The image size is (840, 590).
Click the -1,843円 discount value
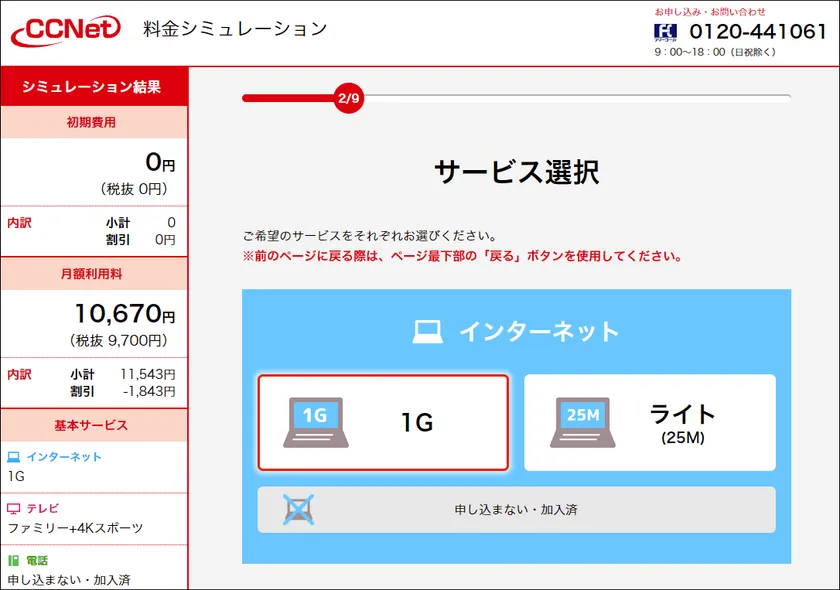tap(149, 391)
